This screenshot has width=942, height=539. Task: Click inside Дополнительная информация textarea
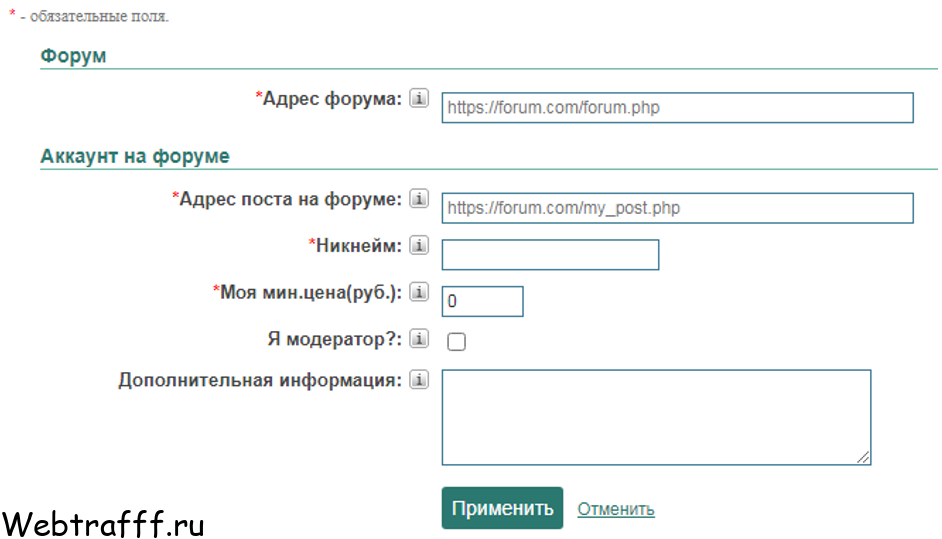pos(656,417)
